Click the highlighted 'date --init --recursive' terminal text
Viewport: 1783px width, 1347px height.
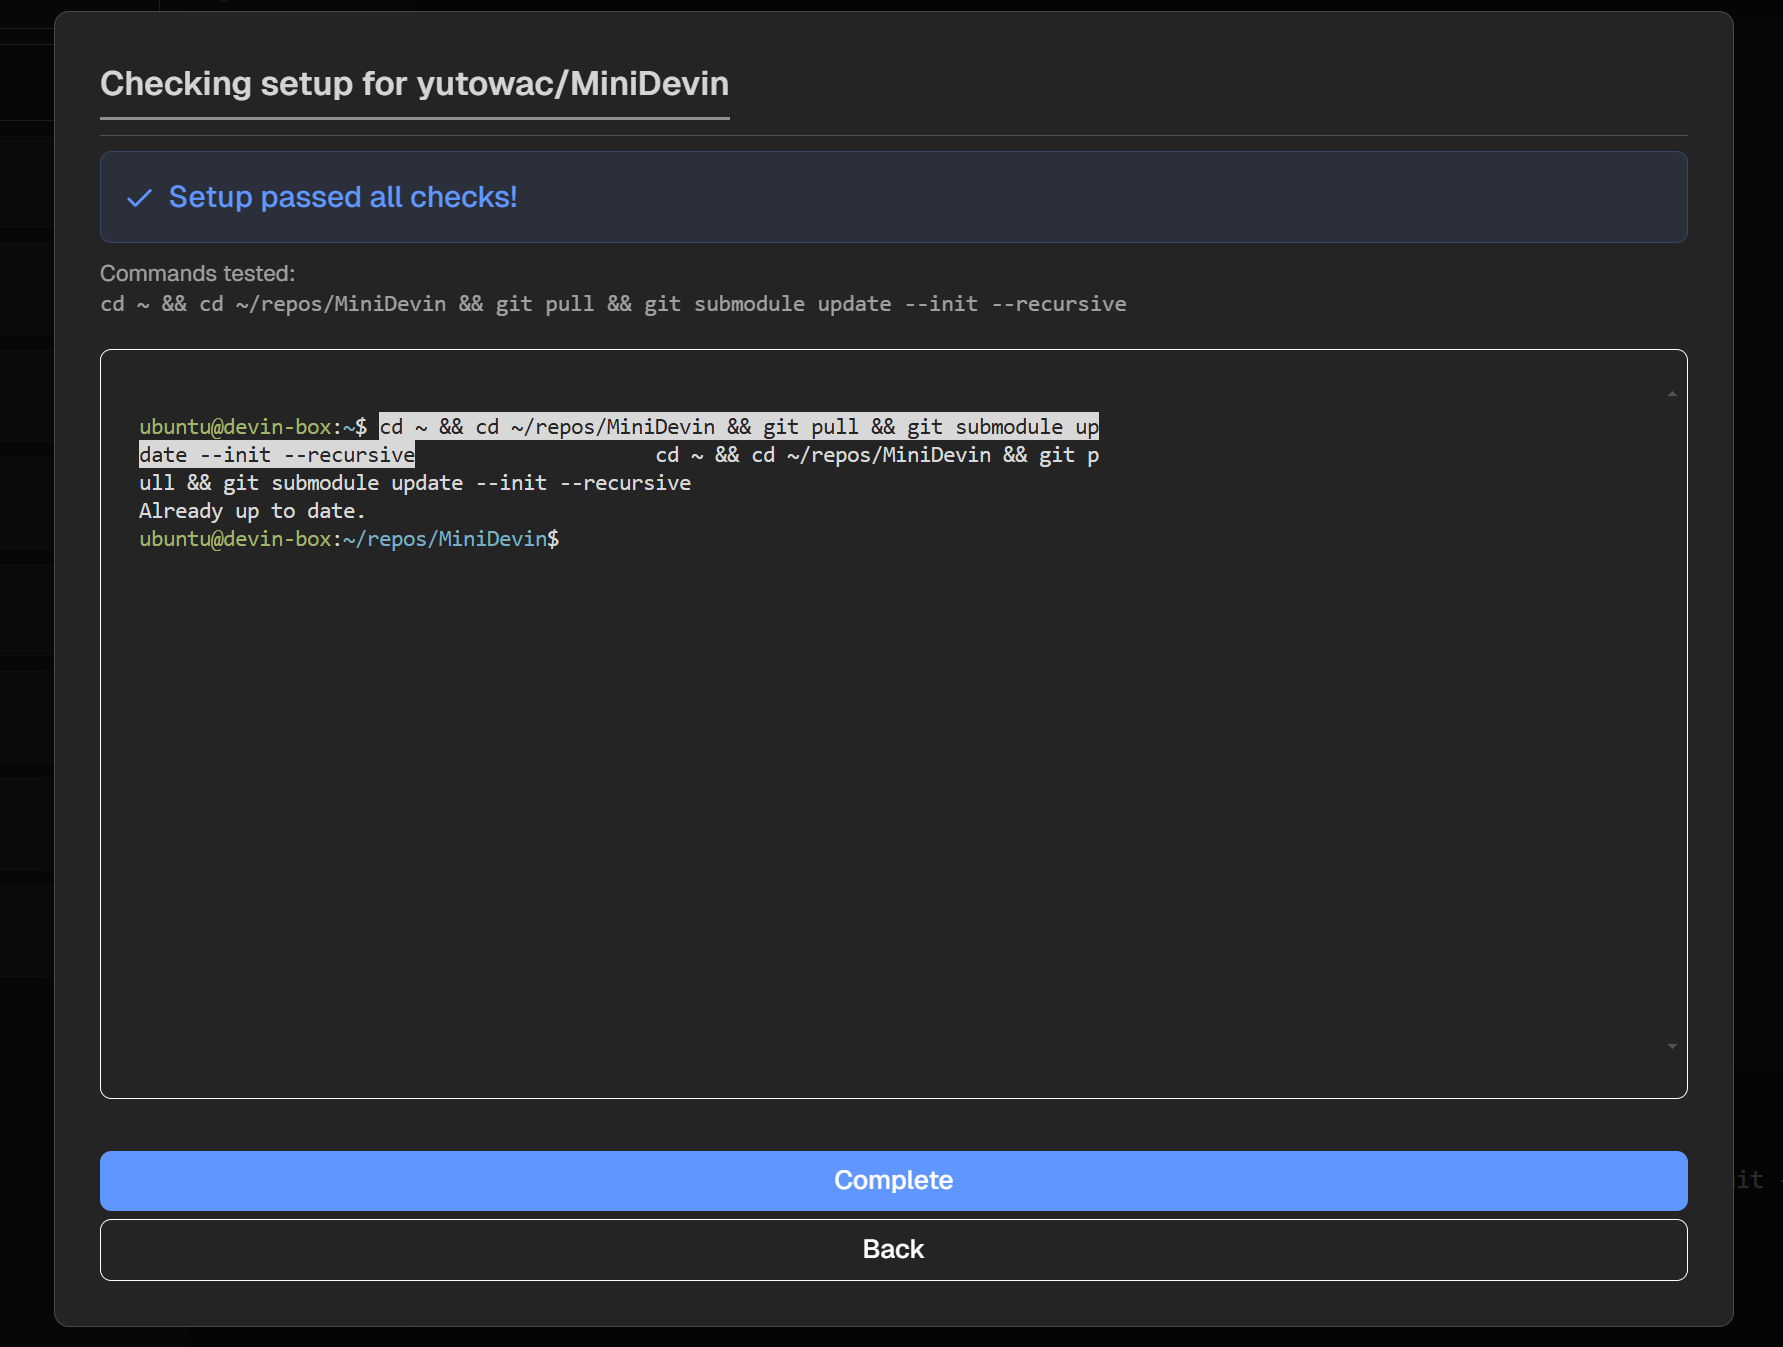tap(277, 455)
